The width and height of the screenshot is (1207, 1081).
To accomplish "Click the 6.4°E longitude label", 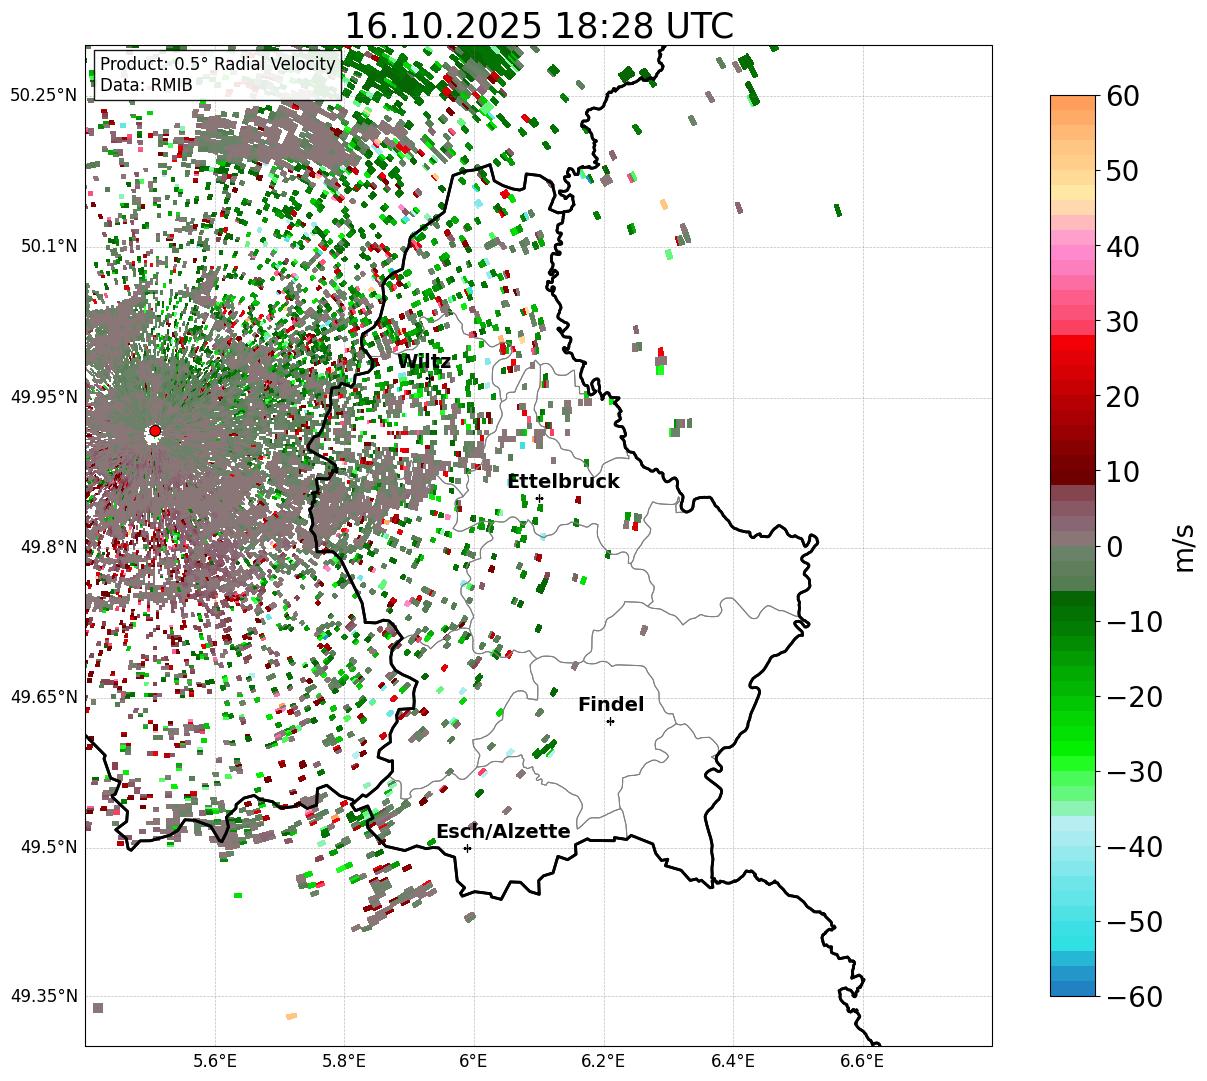I will tap(733, 1062).
